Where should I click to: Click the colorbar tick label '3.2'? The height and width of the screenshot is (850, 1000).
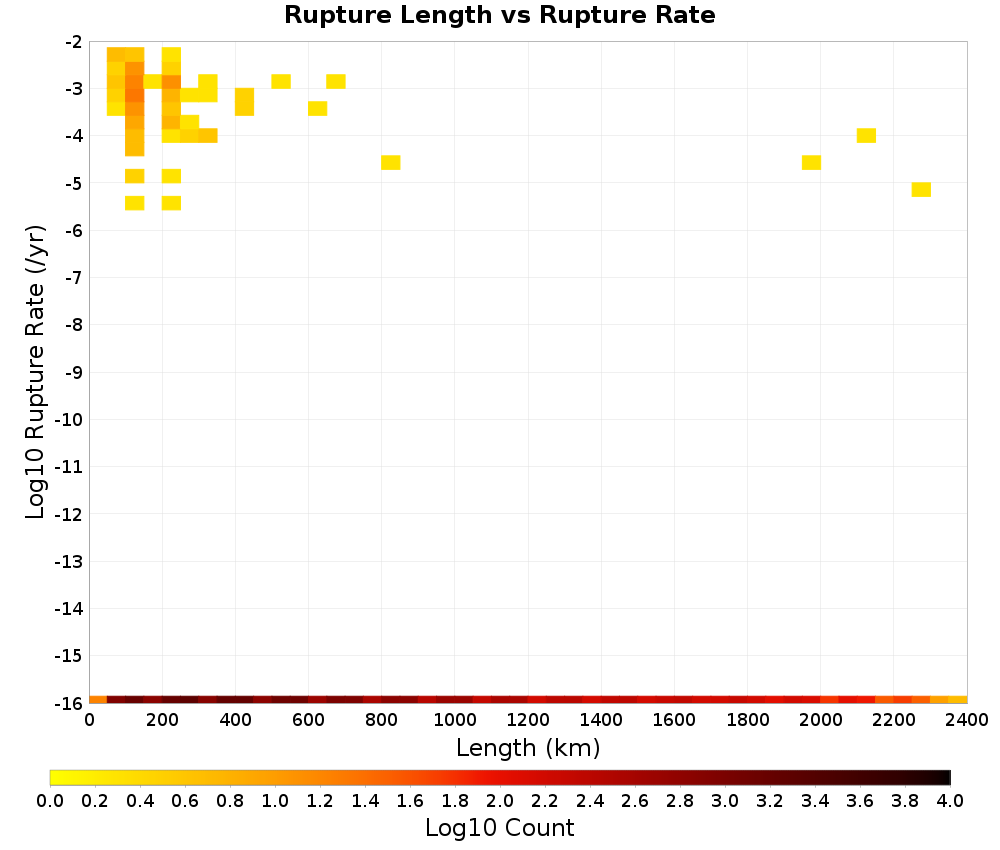click(770, 801)
